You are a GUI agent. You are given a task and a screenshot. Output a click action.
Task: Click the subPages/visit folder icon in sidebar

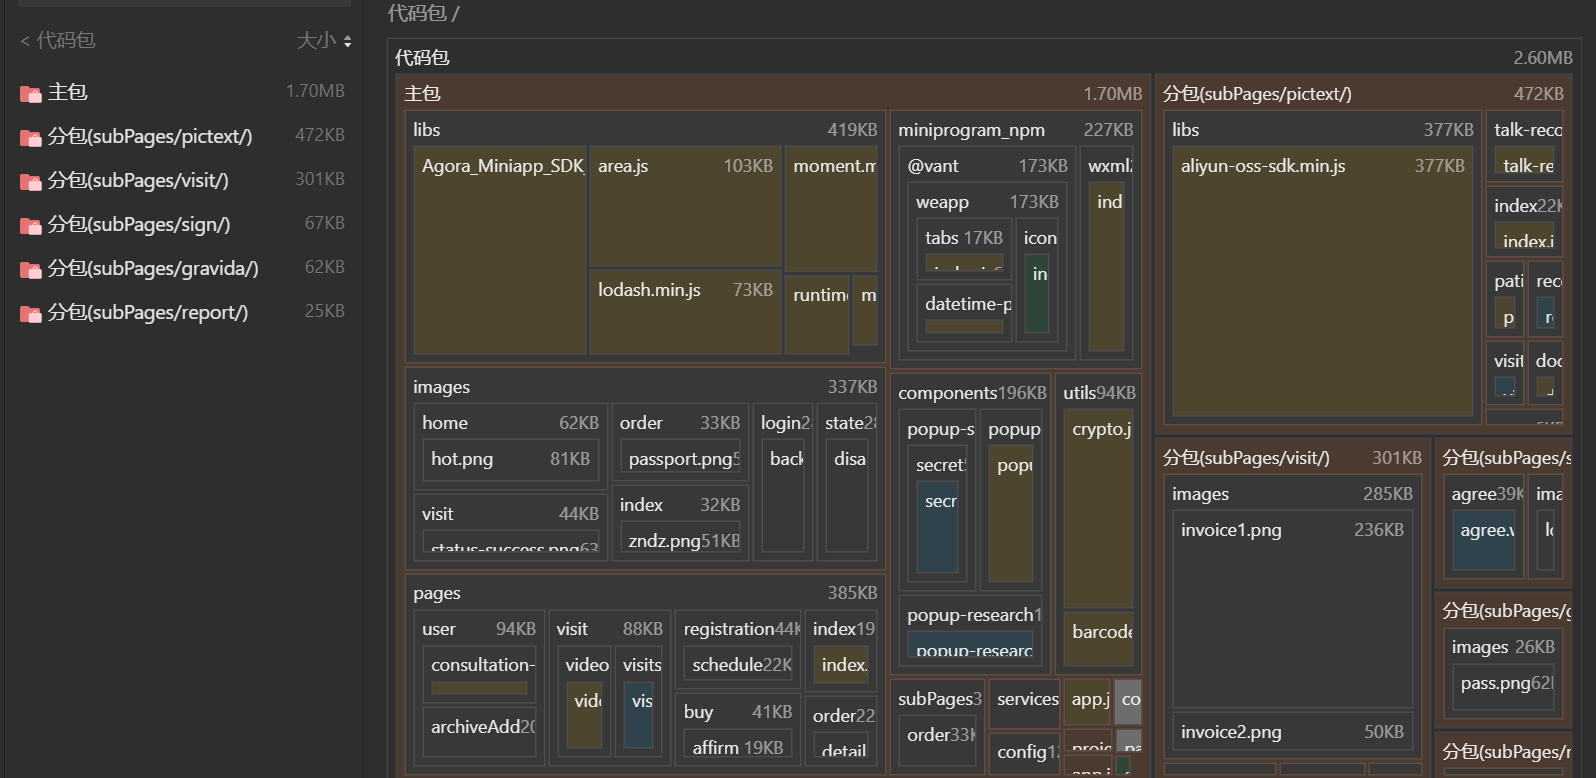[x=31, y=181]
